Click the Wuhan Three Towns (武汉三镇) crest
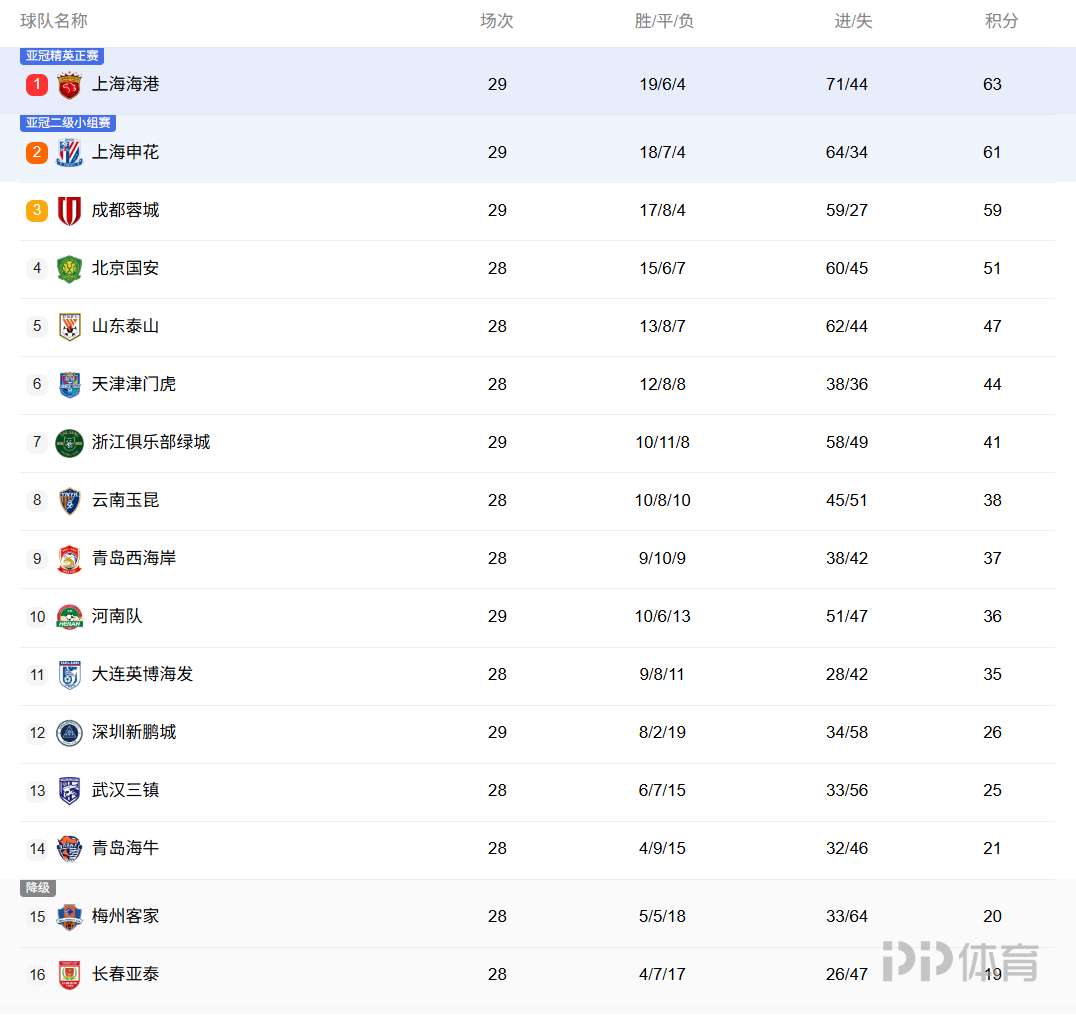The width and height of the screenshot is (1076, 1019). (x=69, y=791)
